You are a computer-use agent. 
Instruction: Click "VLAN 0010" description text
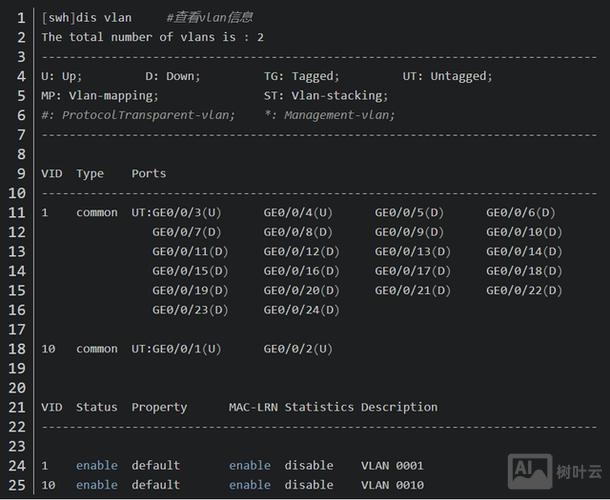[392, 485]
